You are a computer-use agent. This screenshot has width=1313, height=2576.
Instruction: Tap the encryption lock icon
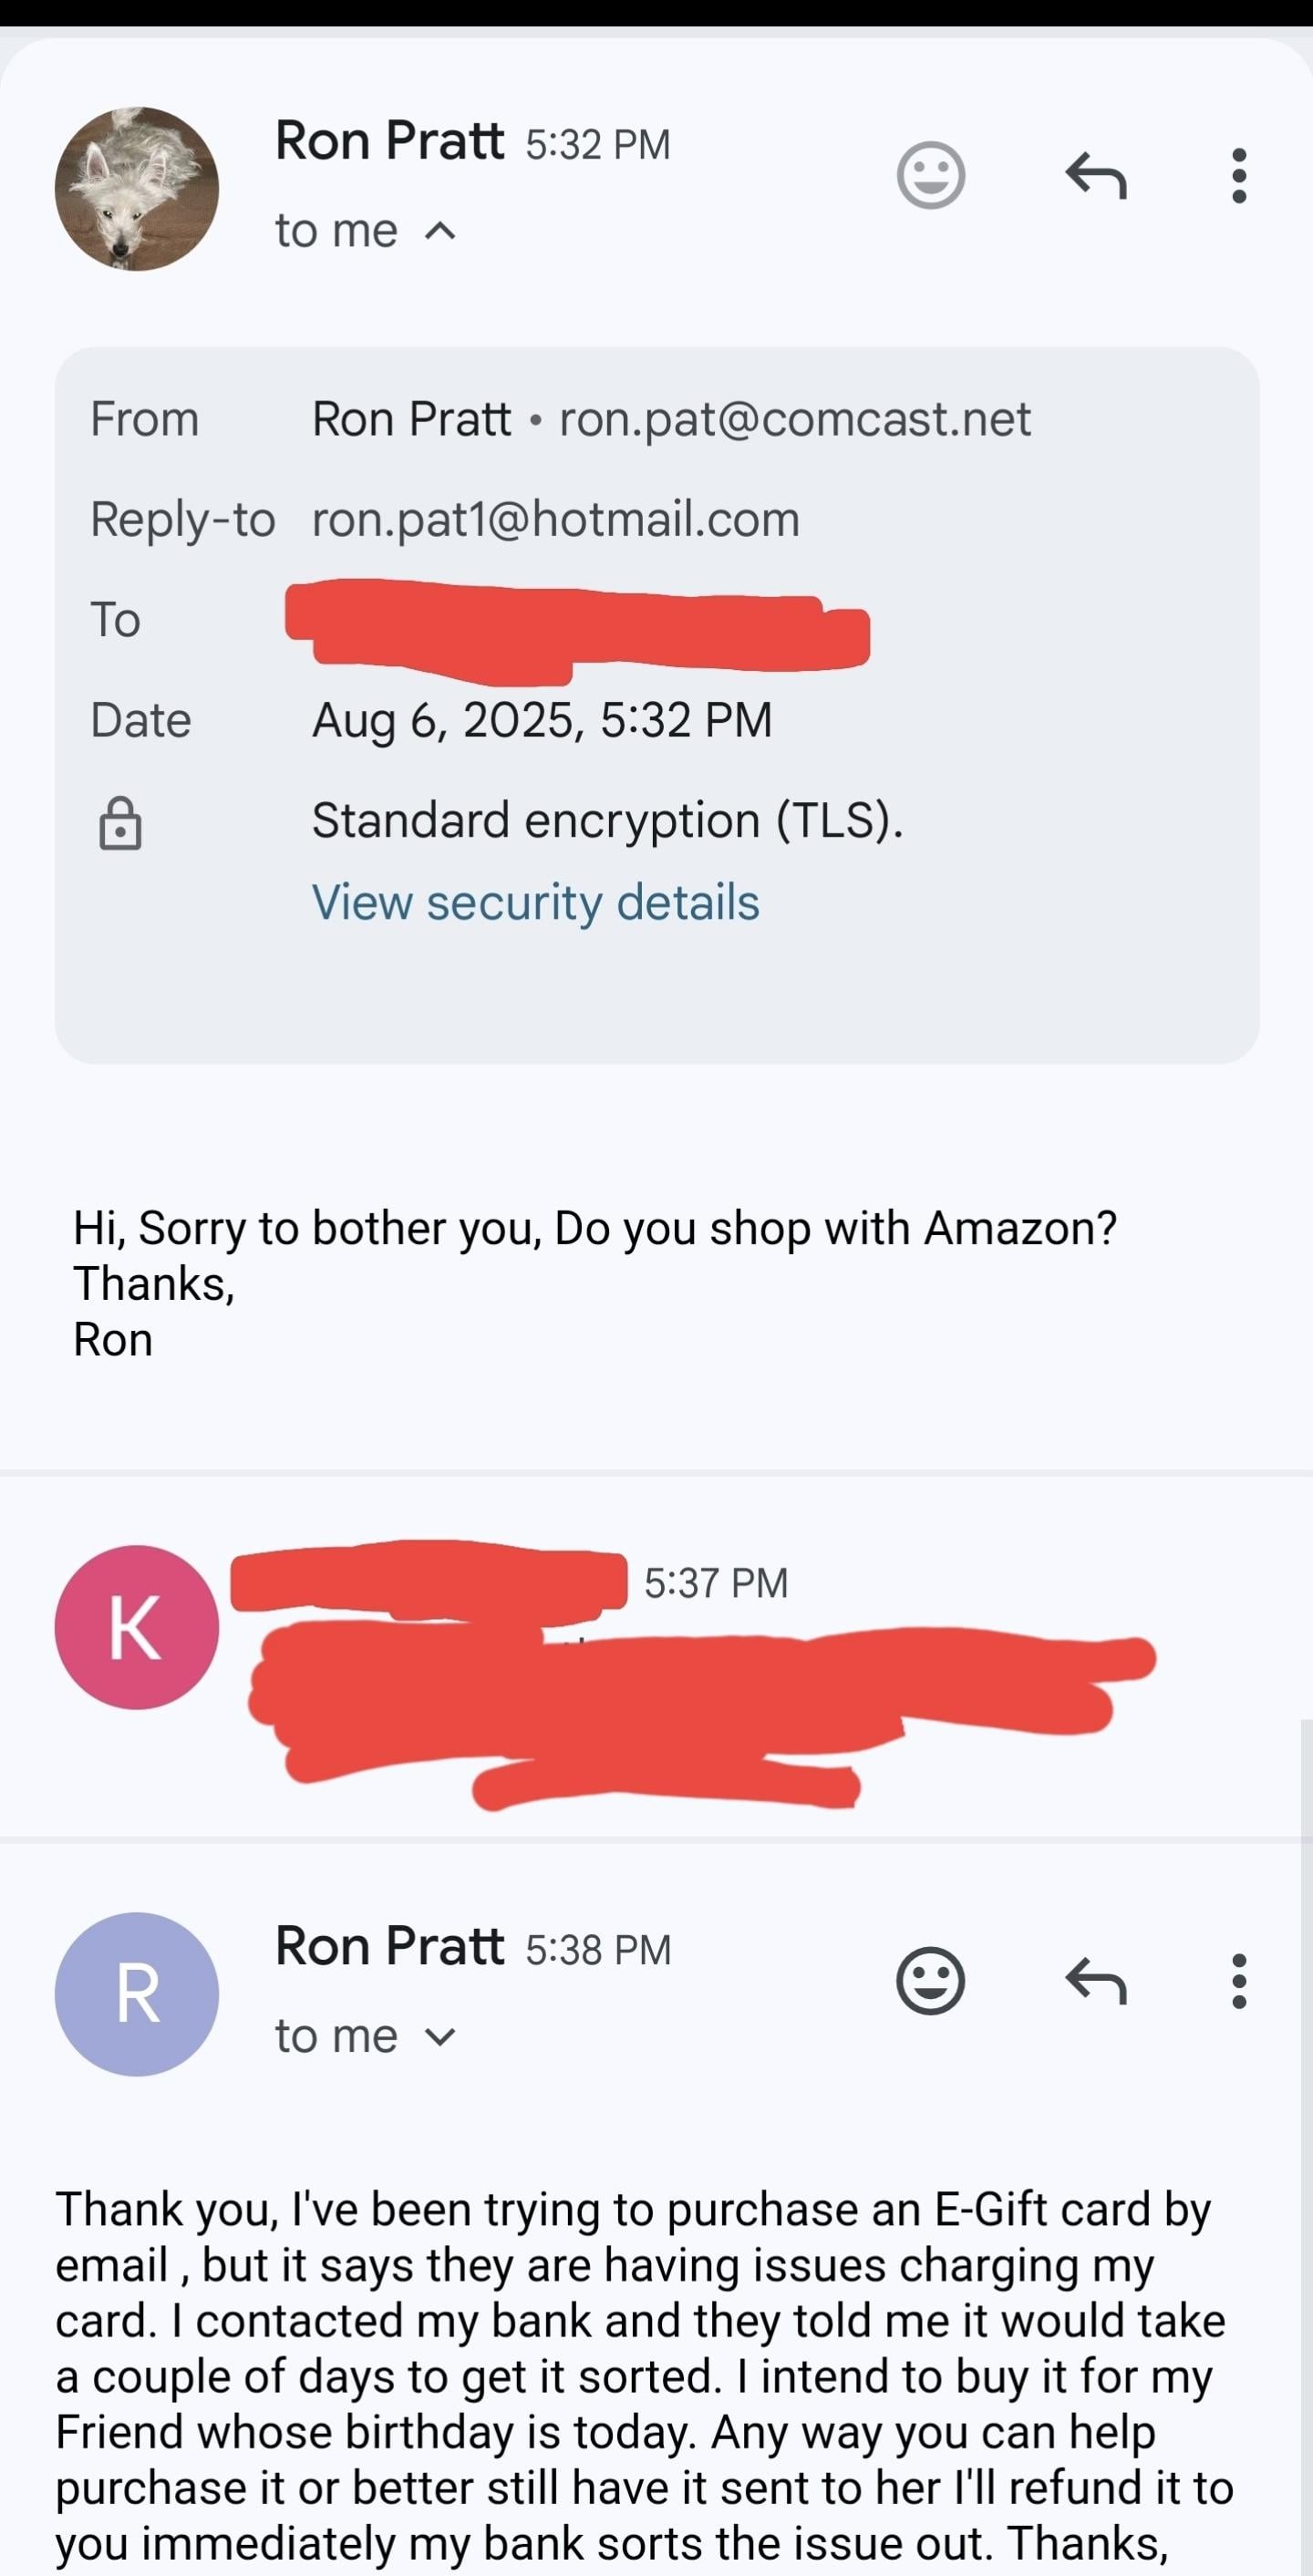[120, 823]
